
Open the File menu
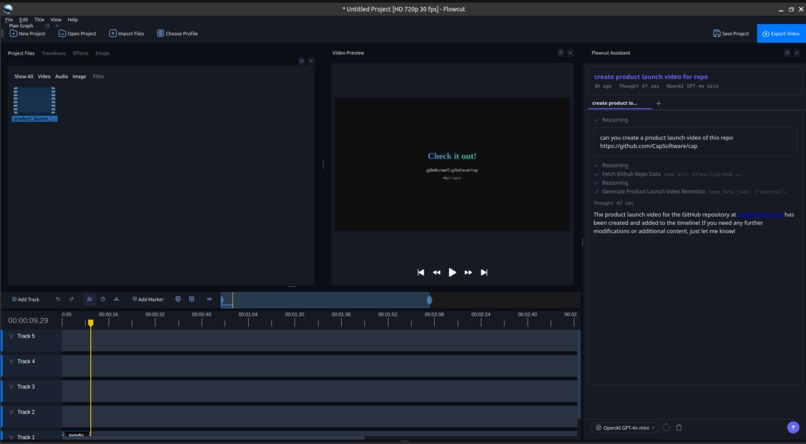tap(9, 20)
